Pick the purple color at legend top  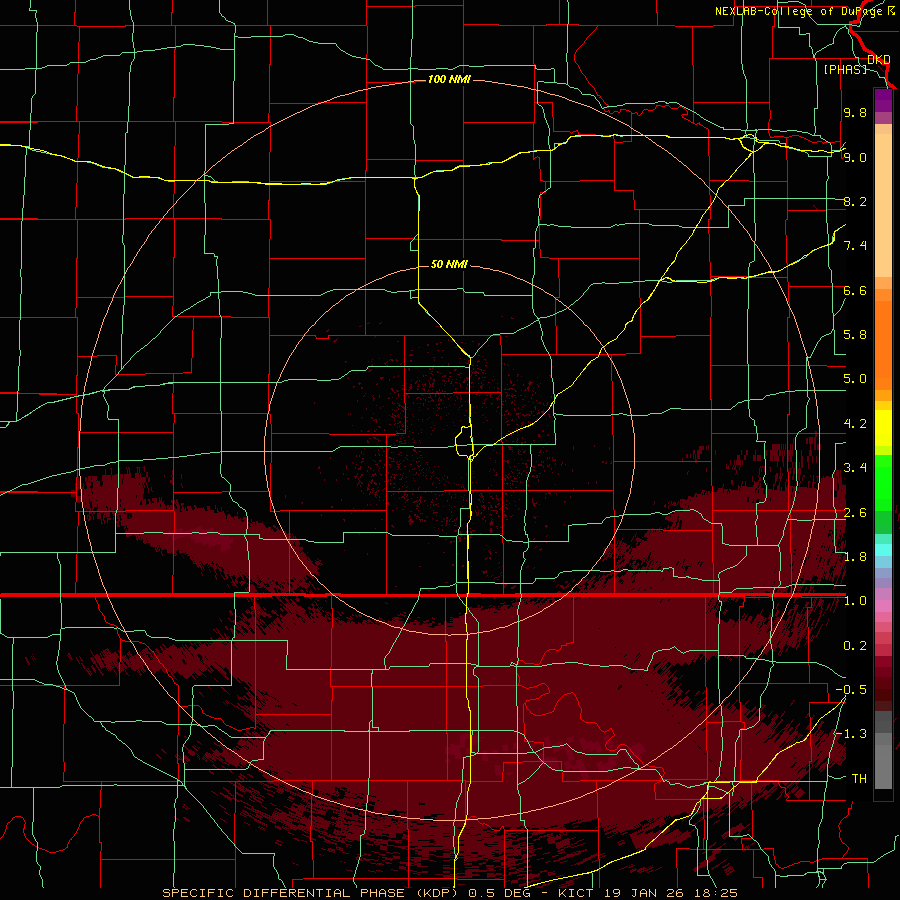[883, 100]
